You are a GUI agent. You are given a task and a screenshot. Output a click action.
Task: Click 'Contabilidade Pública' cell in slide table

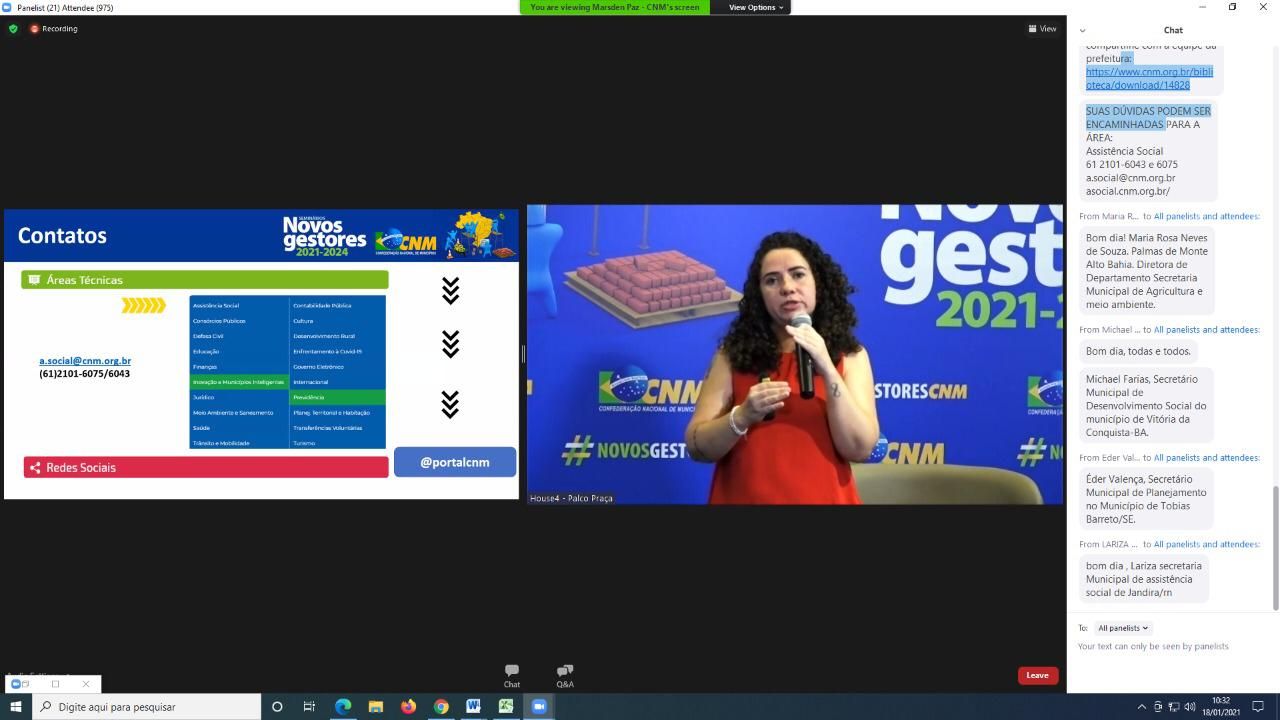pos(337,305)
